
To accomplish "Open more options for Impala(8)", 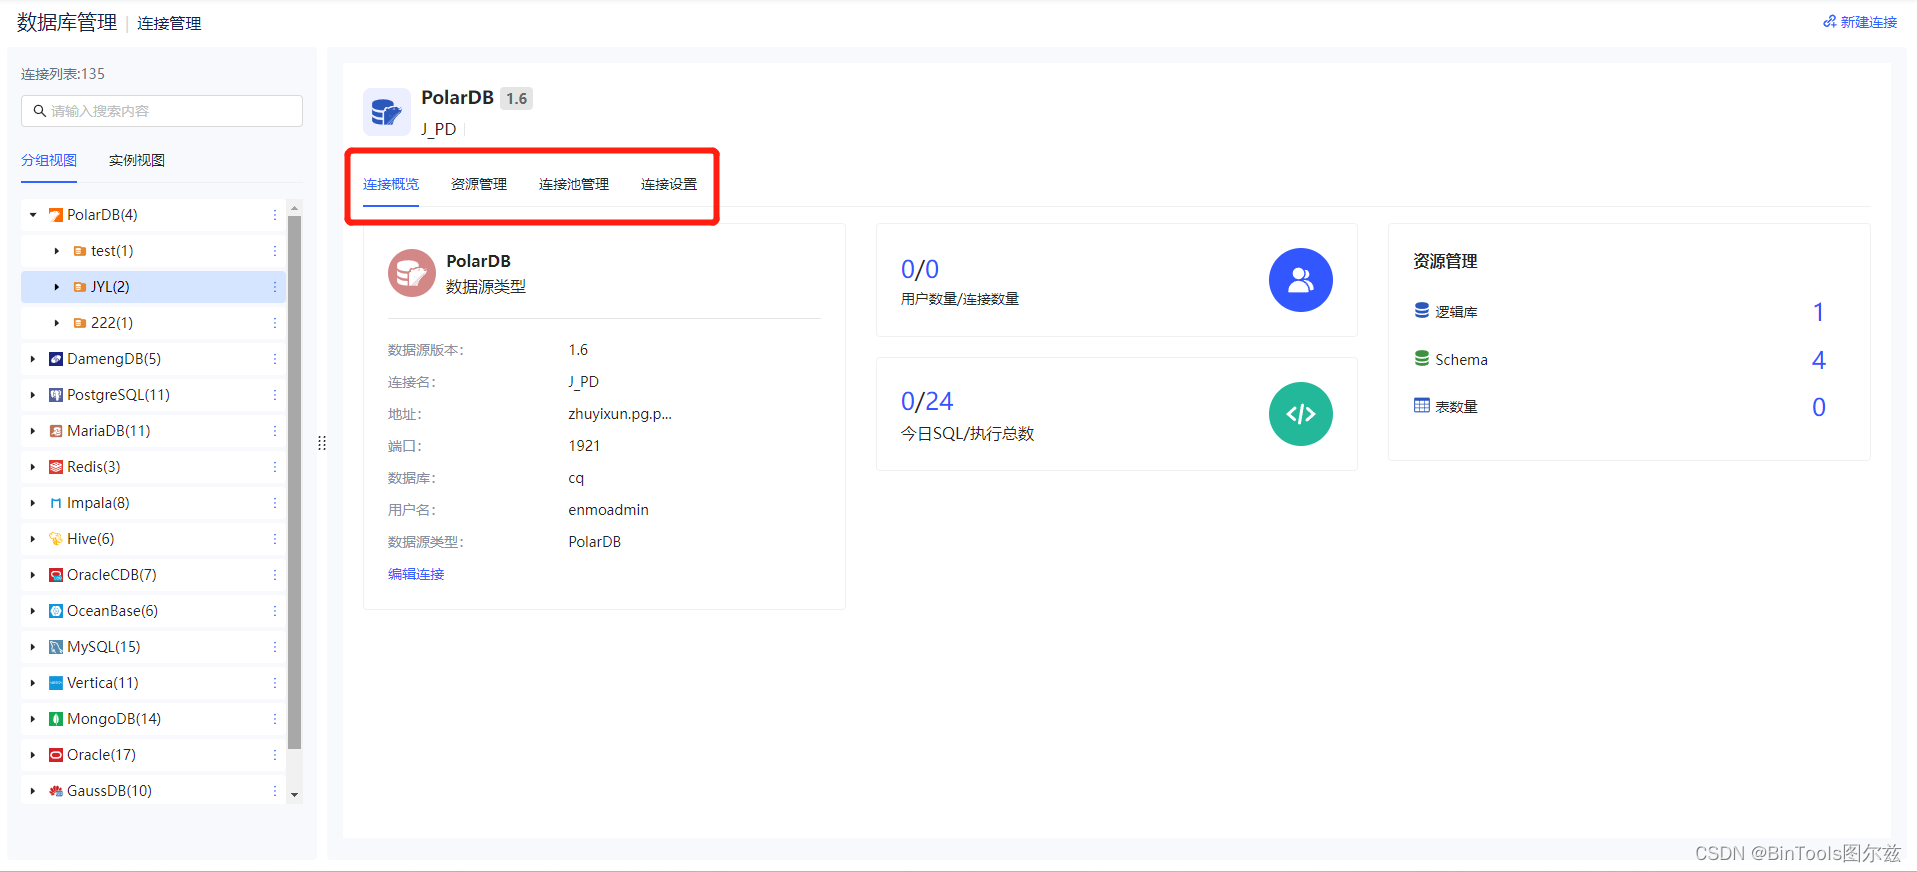I will [274, 503].
